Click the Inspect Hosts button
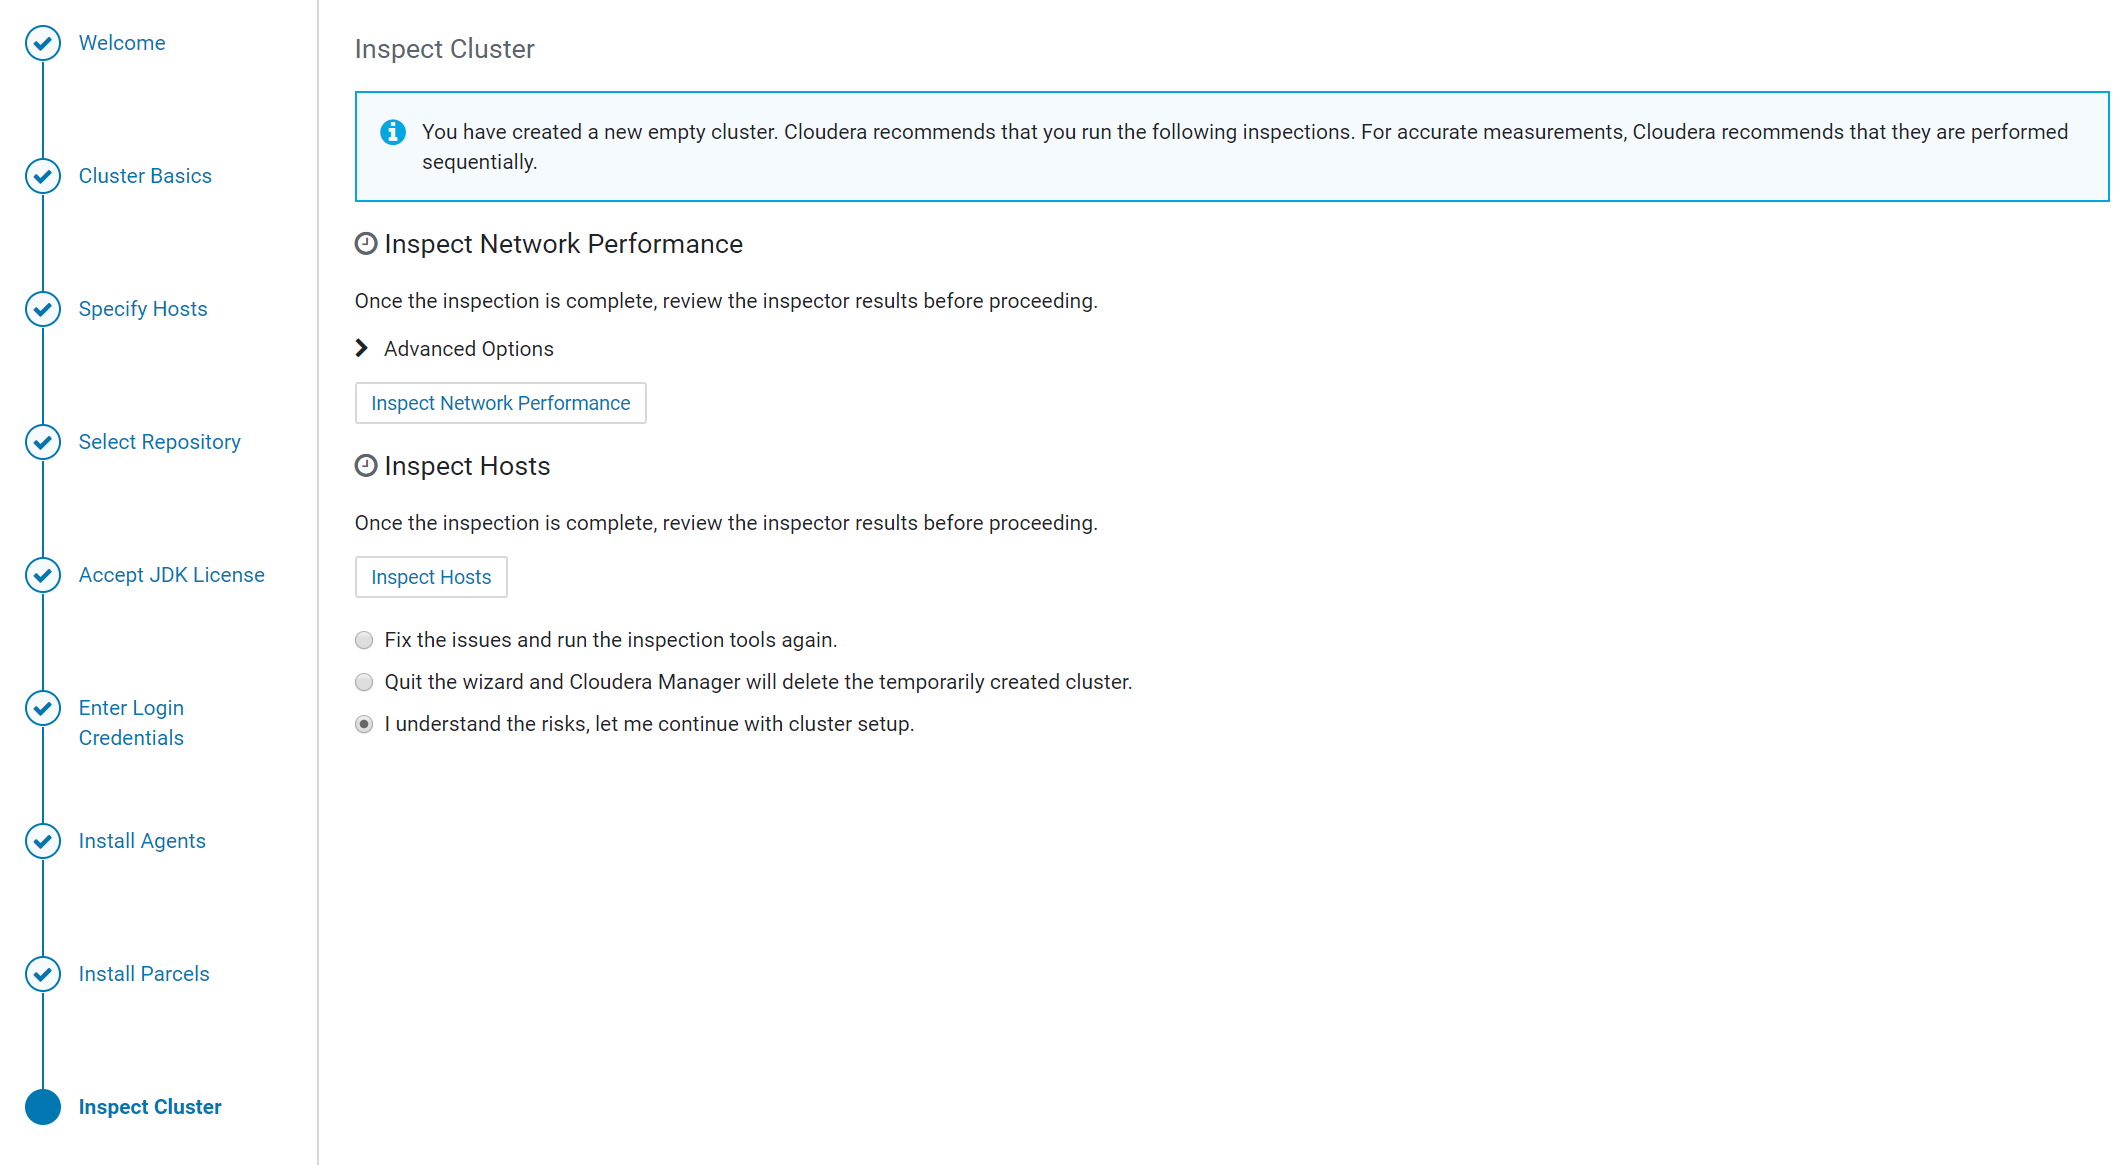The height and width of the screenshot is (1165, 2127). tap(431, 577)
